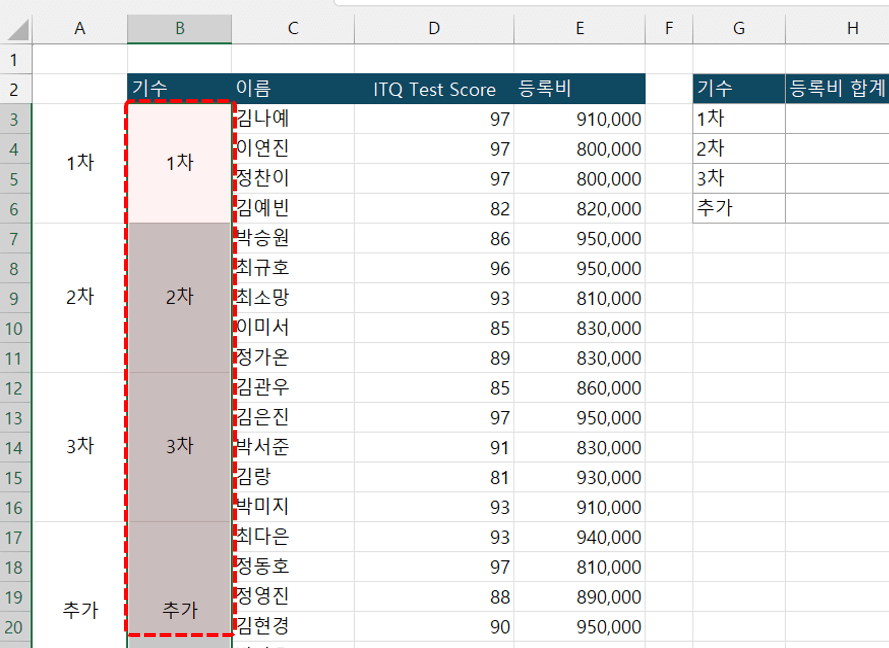Screen dimensions: 889x648
Task: Click the 1차 cell in column G
Action: point(739,119)
